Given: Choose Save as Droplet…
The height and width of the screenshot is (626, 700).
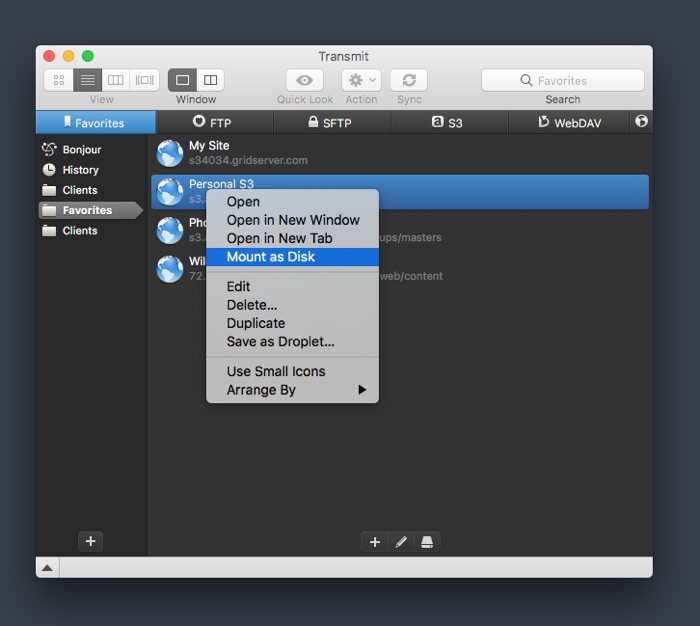Looking at the screenshot, I should (292, 342).
